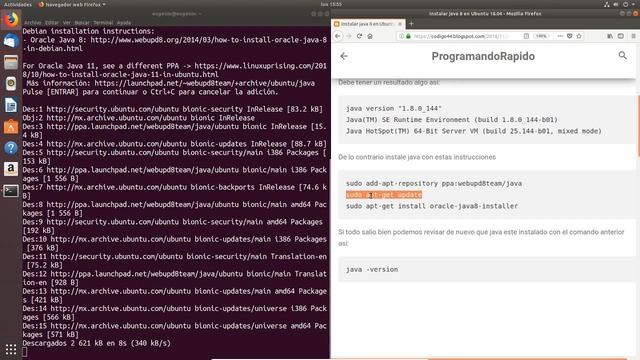
Task: Open page actions three-dot menu
Action: click(x=560, y=36)
